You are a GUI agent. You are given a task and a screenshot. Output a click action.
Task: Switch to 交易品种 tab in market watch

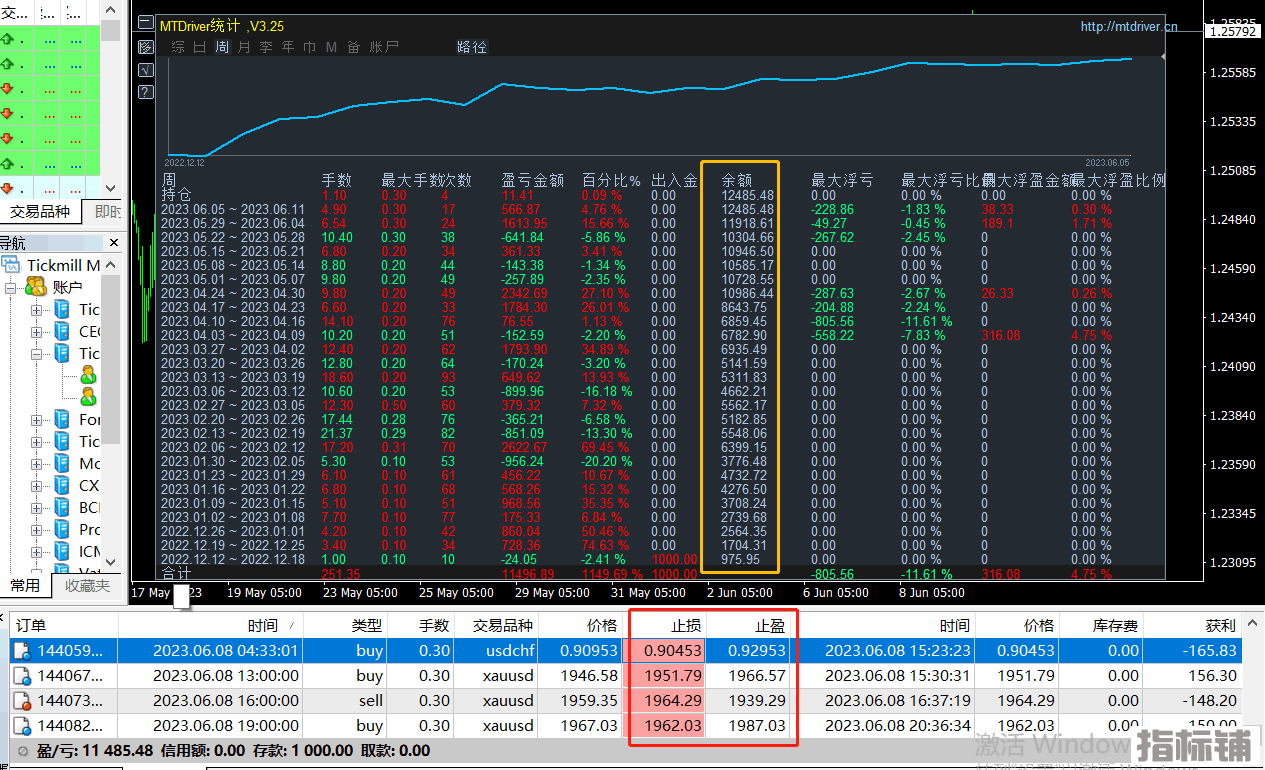40,211
